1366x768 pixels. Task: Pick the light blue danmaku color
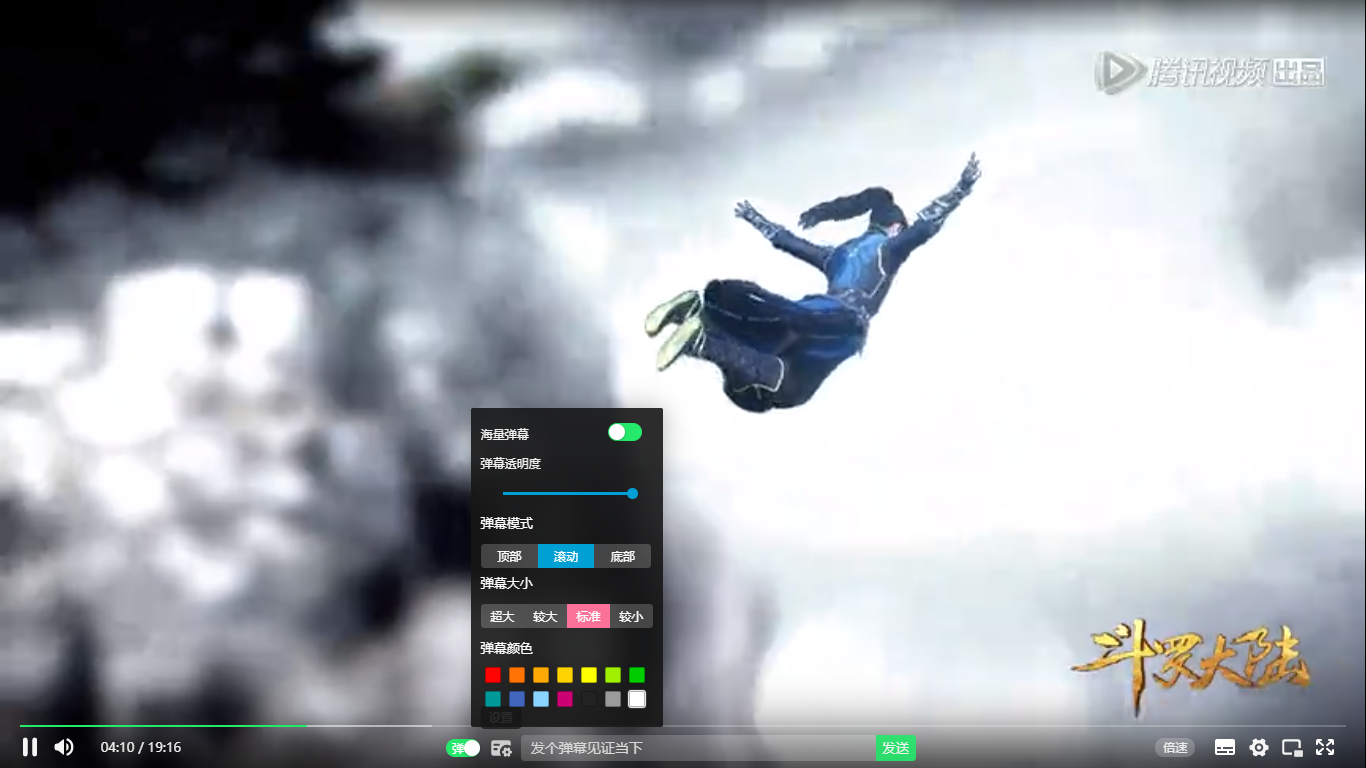(x=541, y=699)
